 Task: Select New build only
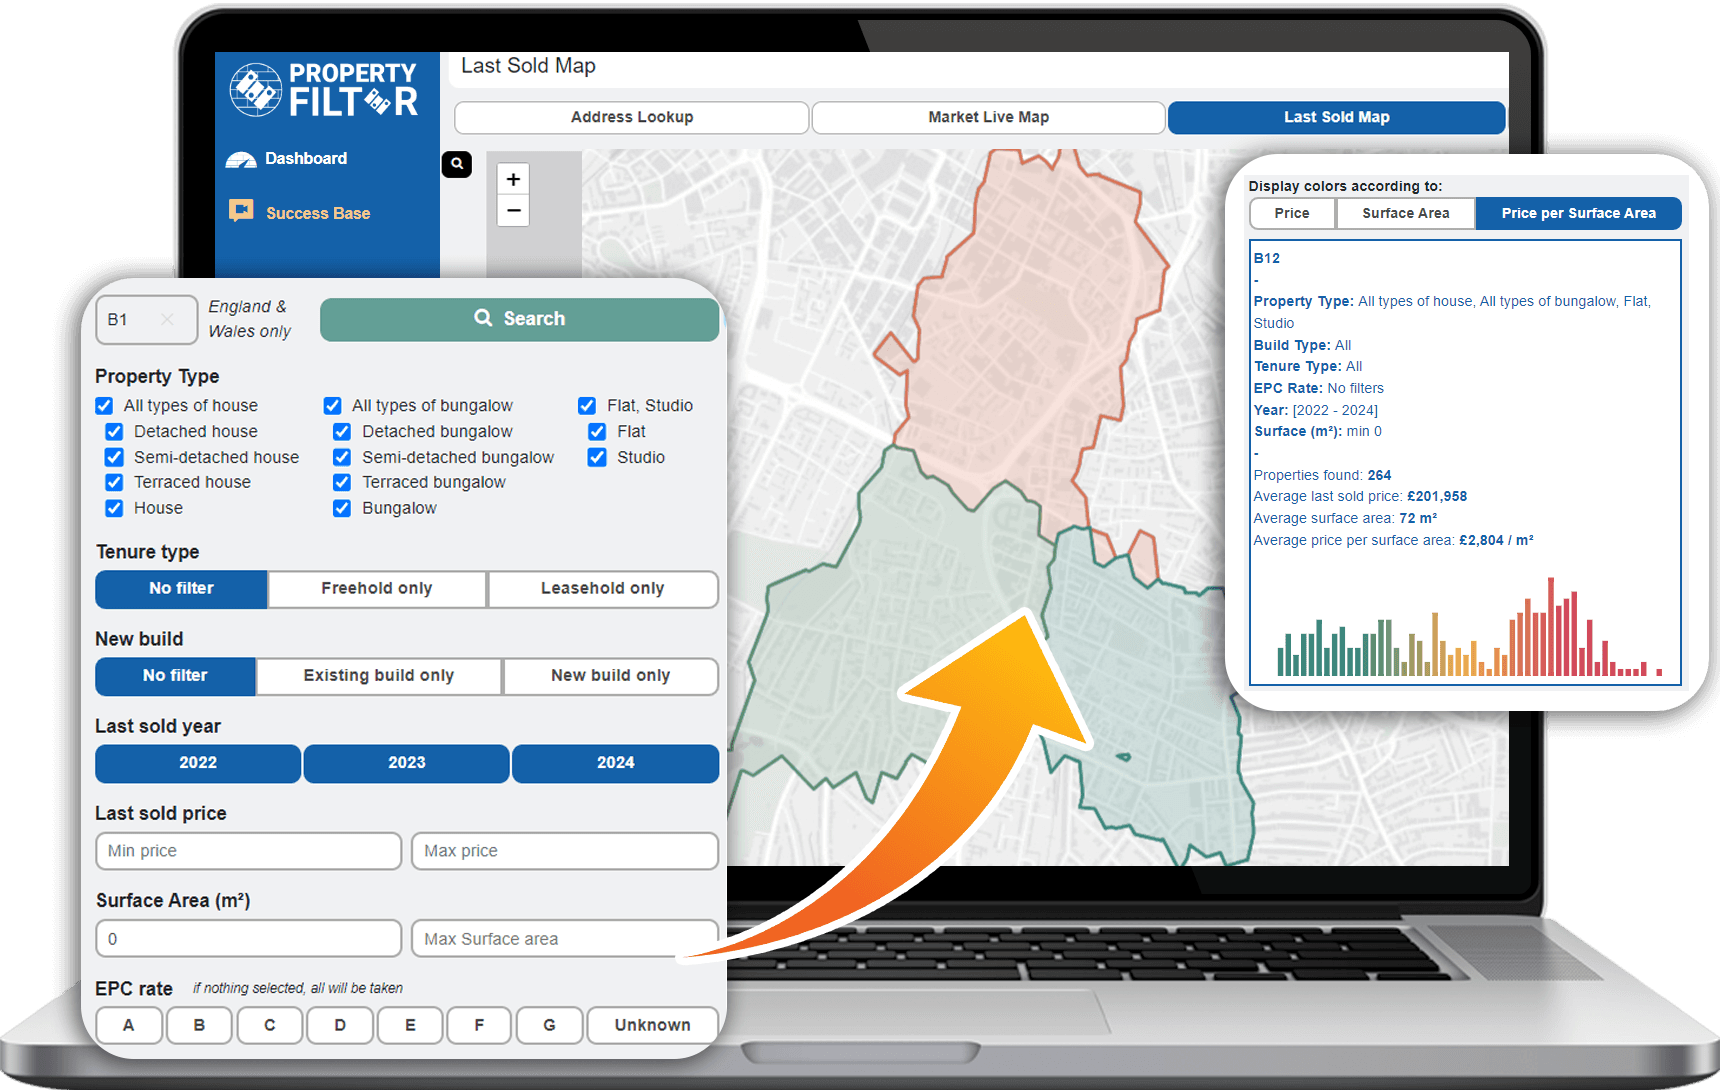coord(611,676)
